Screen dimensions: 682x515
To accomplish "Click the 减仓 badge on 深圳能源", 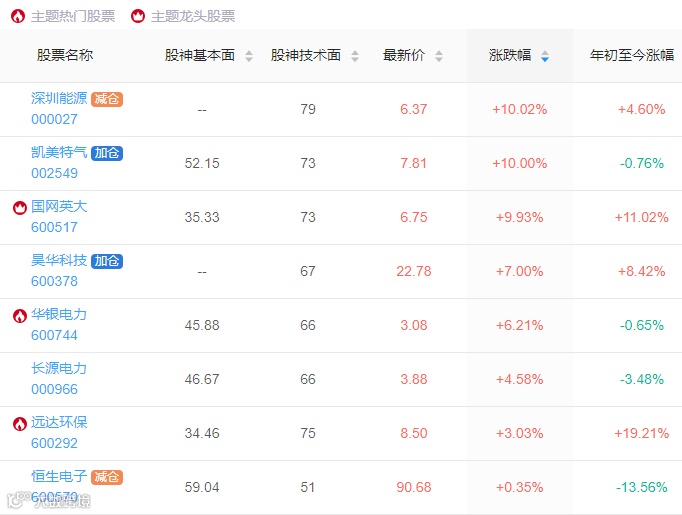I will [107, 99].
